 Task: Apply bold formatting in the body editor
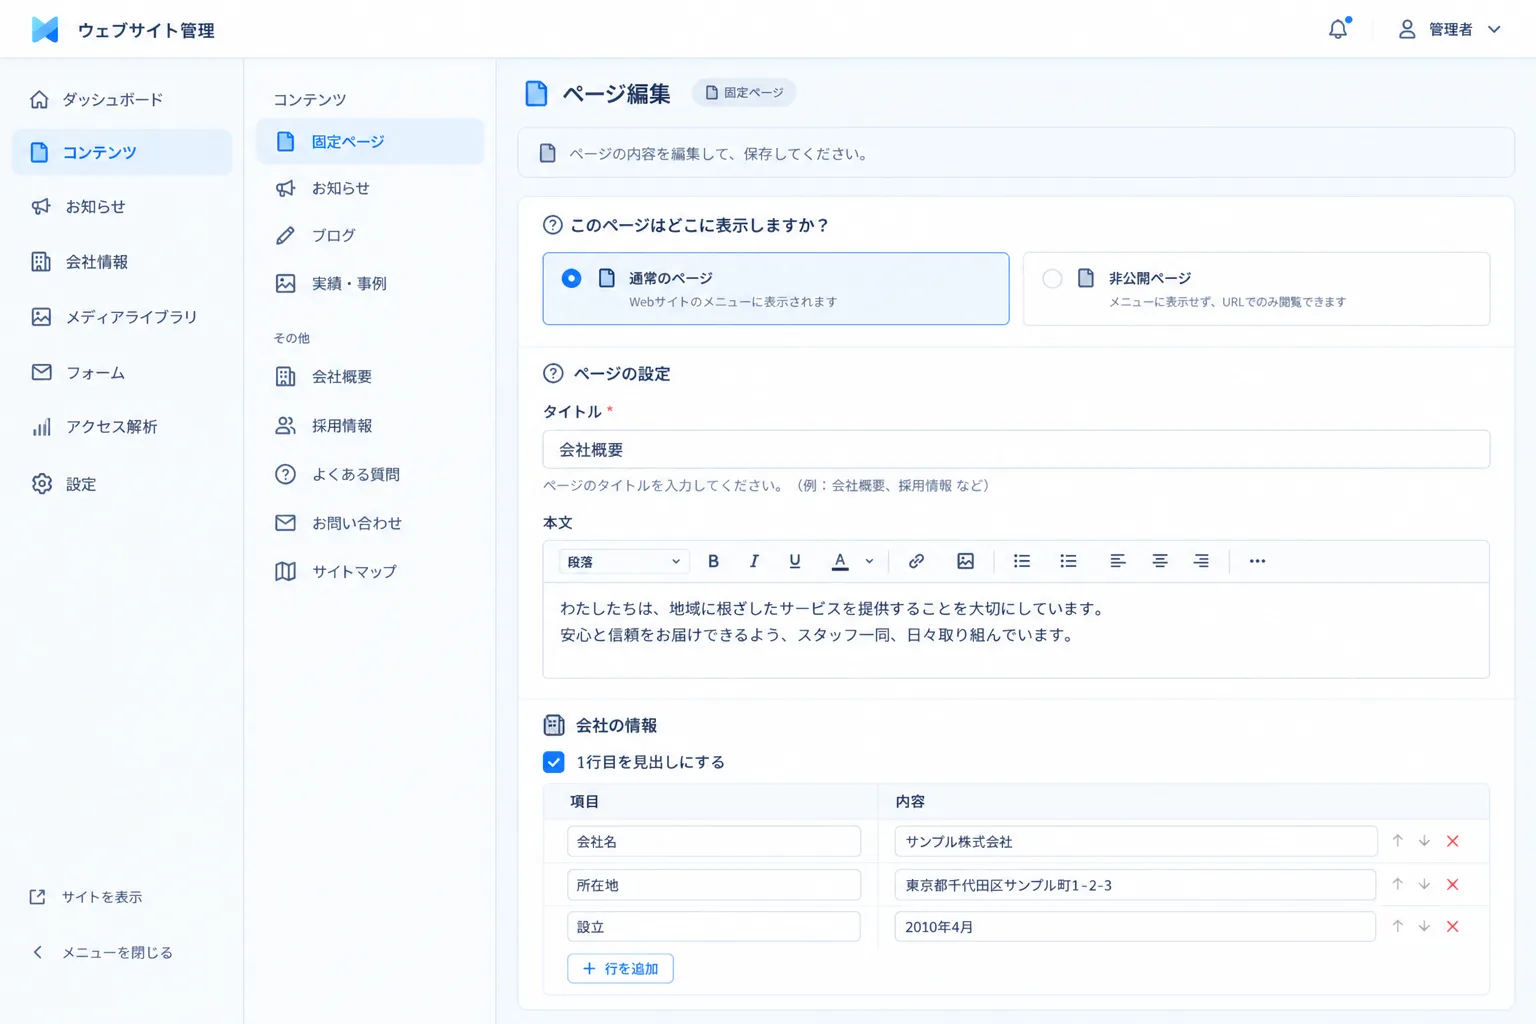[x=713, y=561]
